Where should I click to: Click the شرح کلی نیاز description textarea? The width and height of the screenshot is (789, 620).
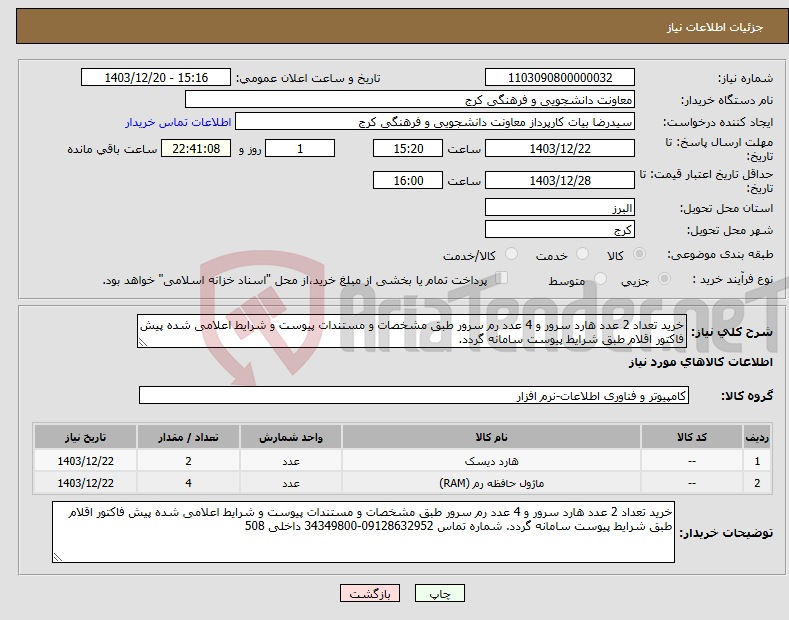[412, 331]
